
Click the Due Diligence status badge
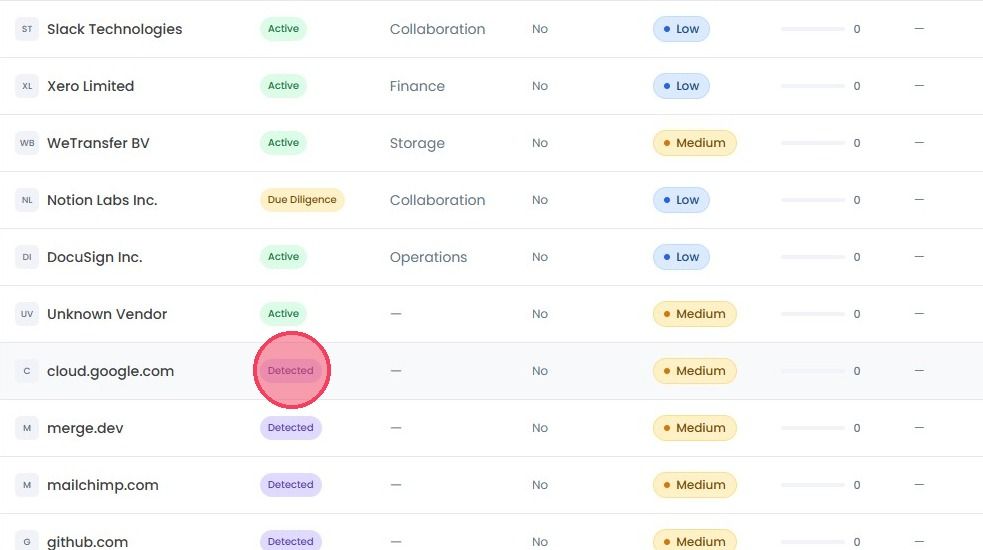[x=302, y=199]
